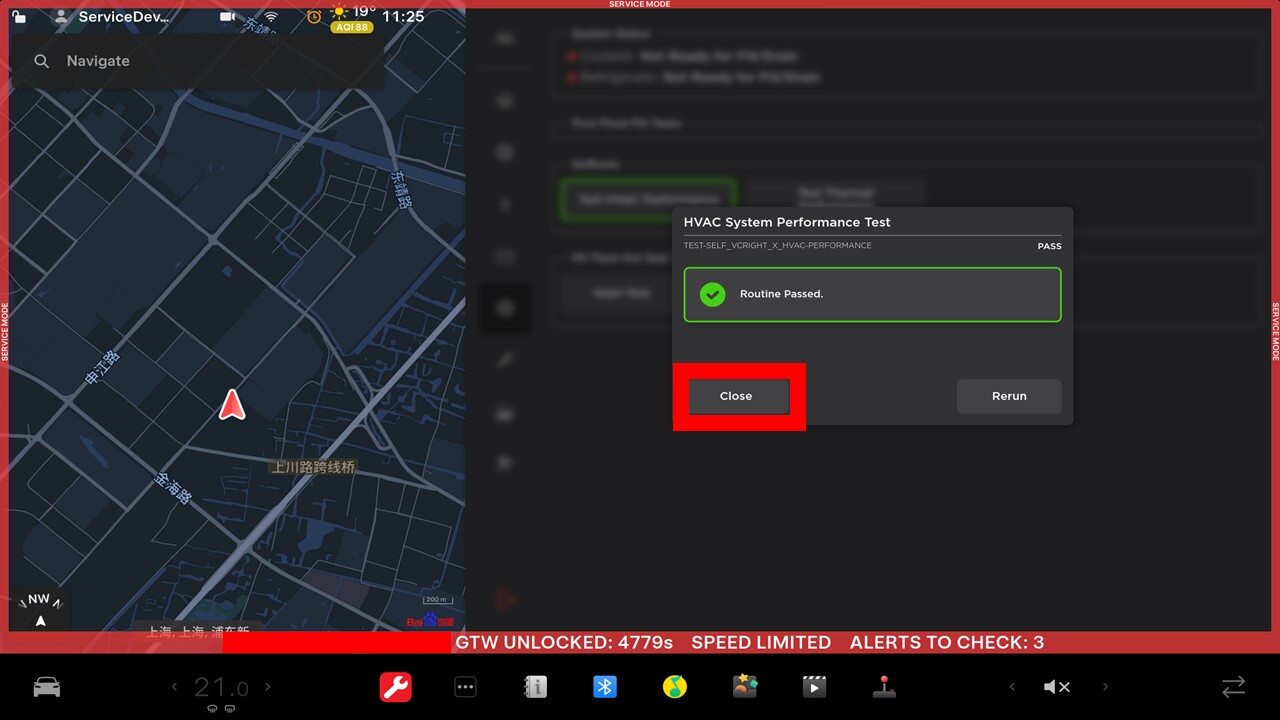This screenshot has width=1280, height=720.
Task: Rerun the HVAC System Performance Test
Action: point(1008,396)
